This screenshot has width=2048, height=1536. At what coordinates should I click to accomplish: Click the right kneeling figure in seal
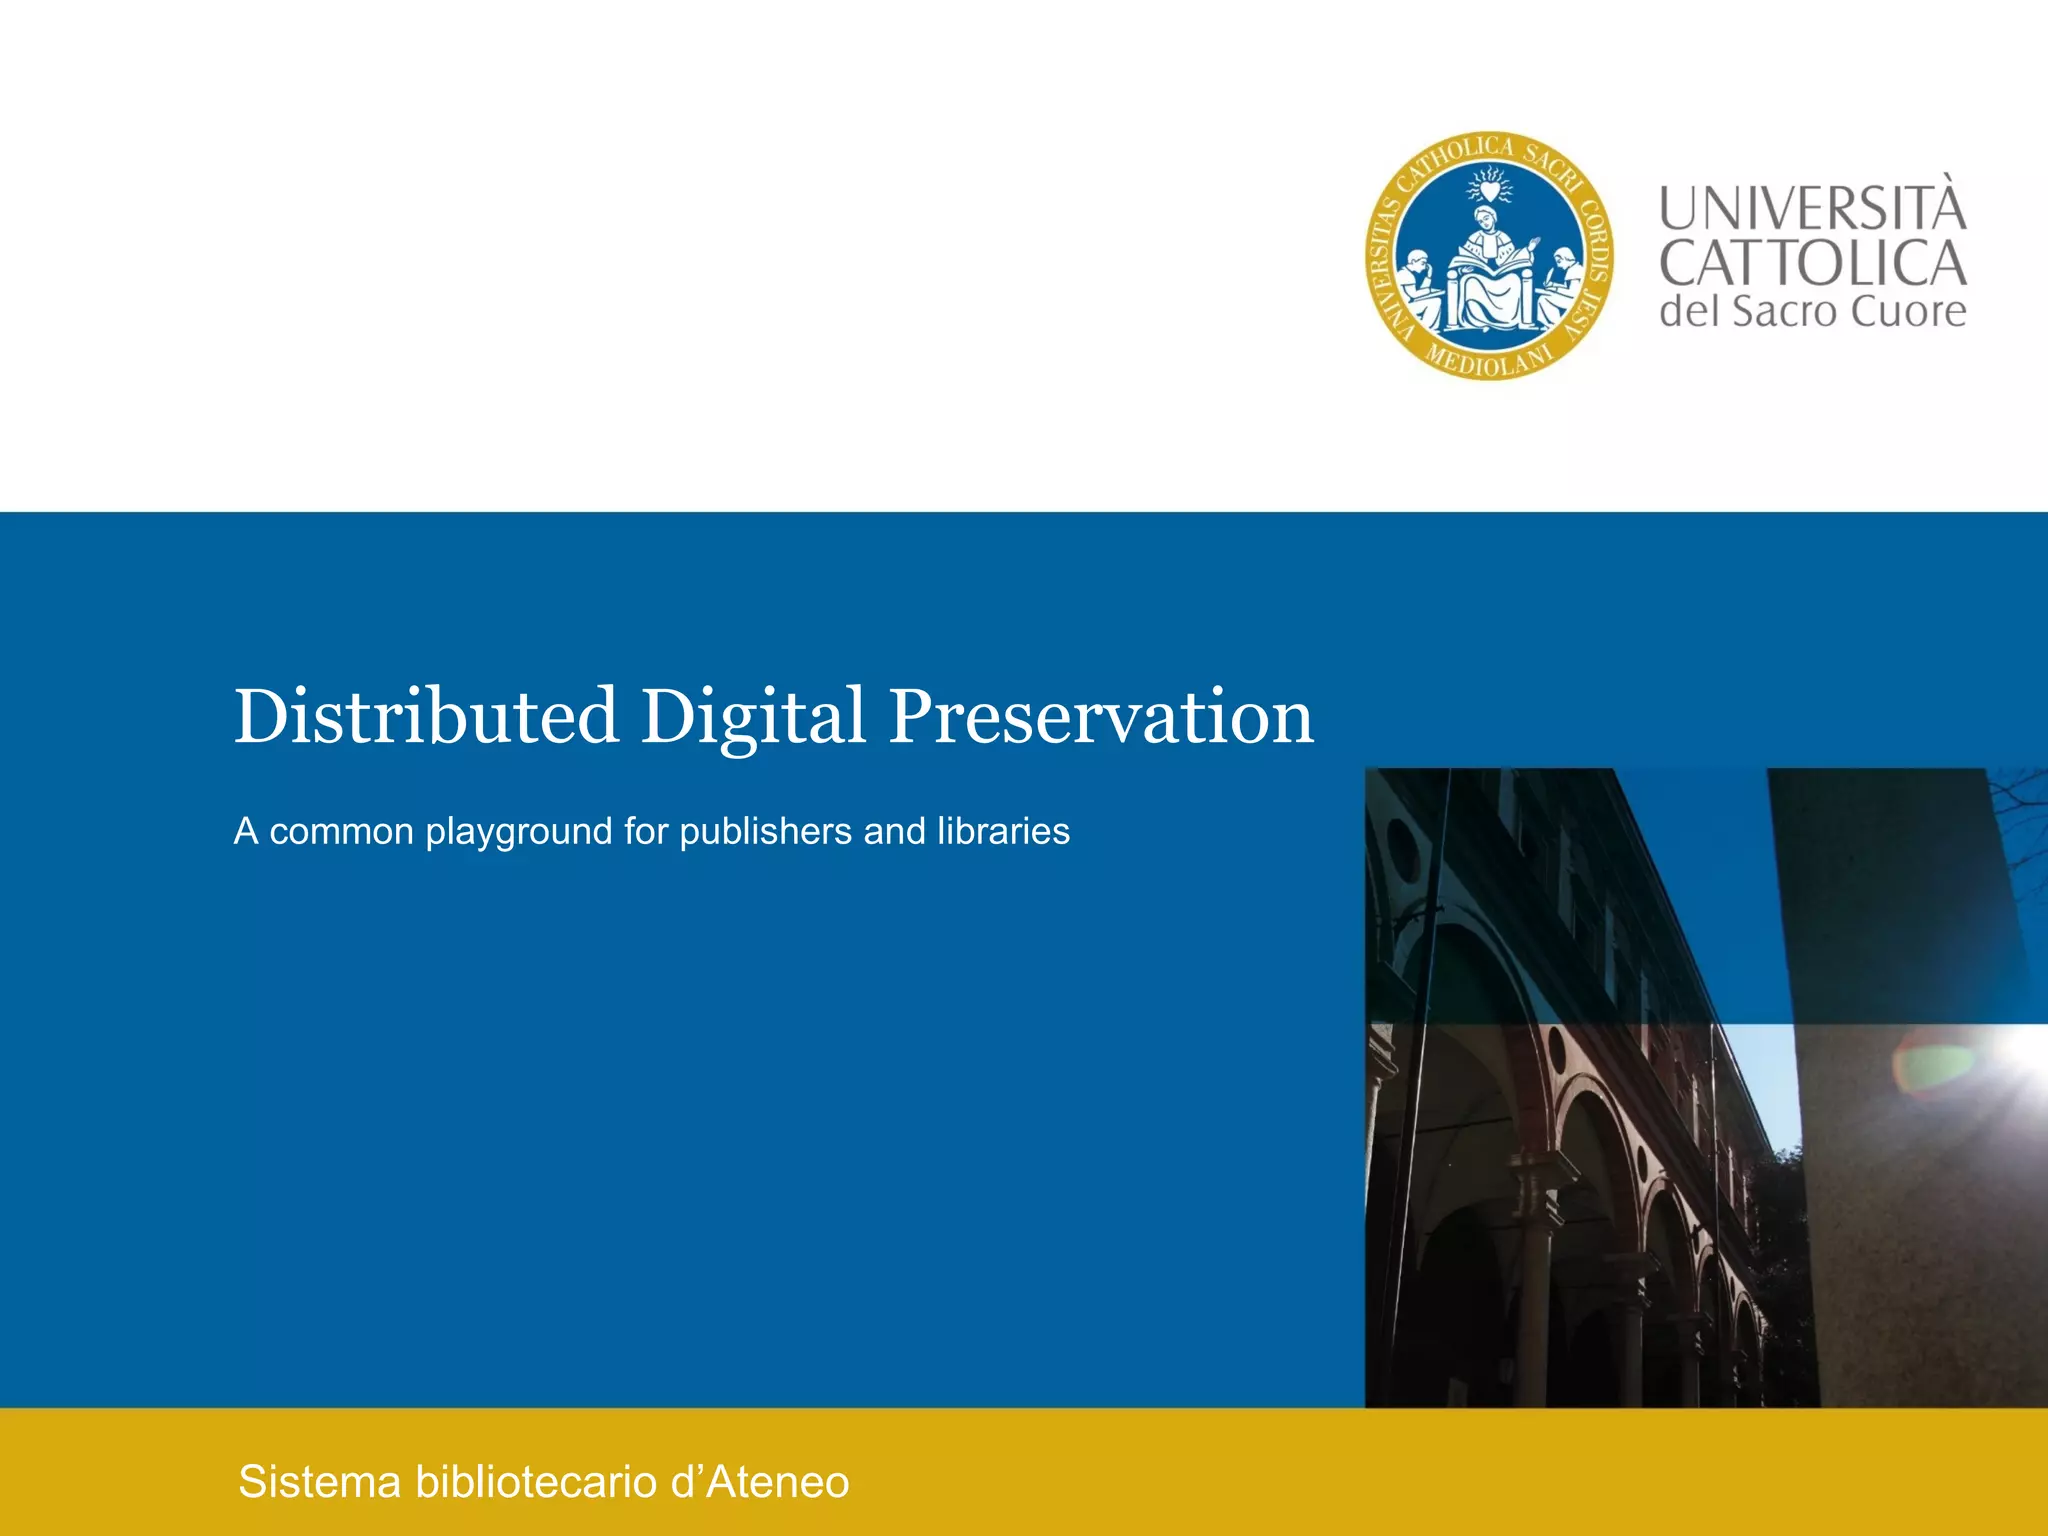1561,285
